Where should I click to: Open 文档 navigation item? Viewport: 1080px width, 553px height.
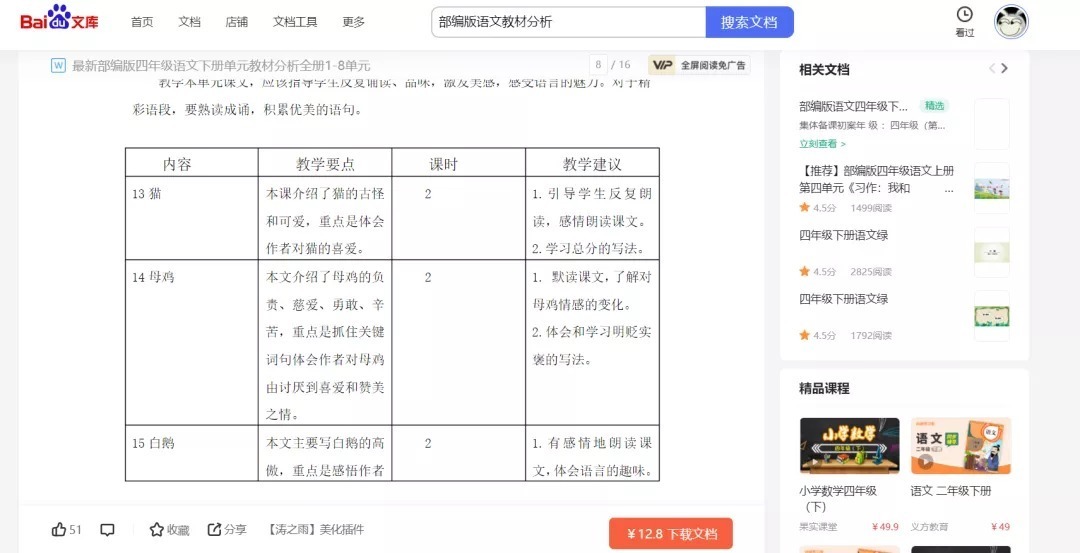189,22
